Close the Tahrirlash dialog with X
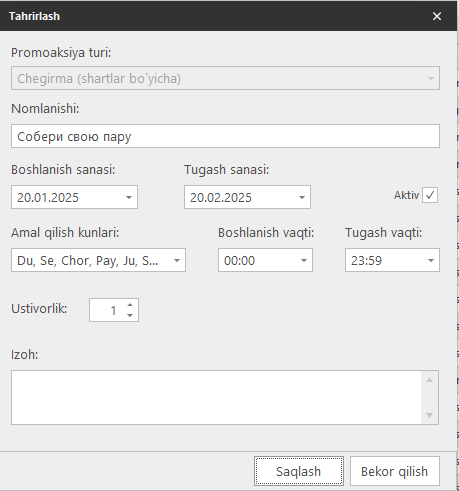This screenshot has width=459, height=491. point(437,16)
